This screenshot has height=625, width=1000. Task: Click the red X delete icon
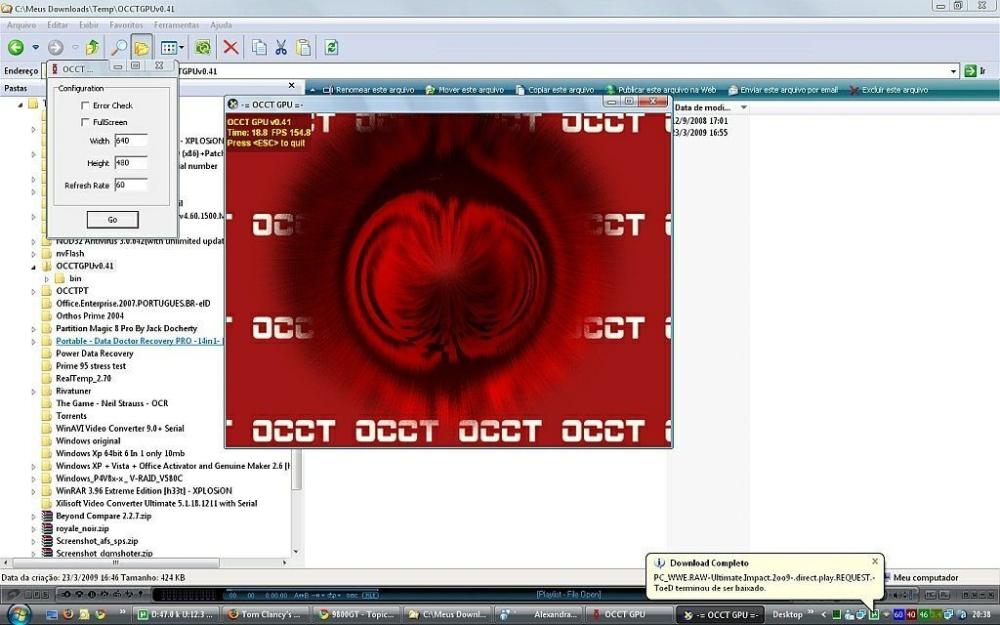pyautogui.click(x=231, y=47)
